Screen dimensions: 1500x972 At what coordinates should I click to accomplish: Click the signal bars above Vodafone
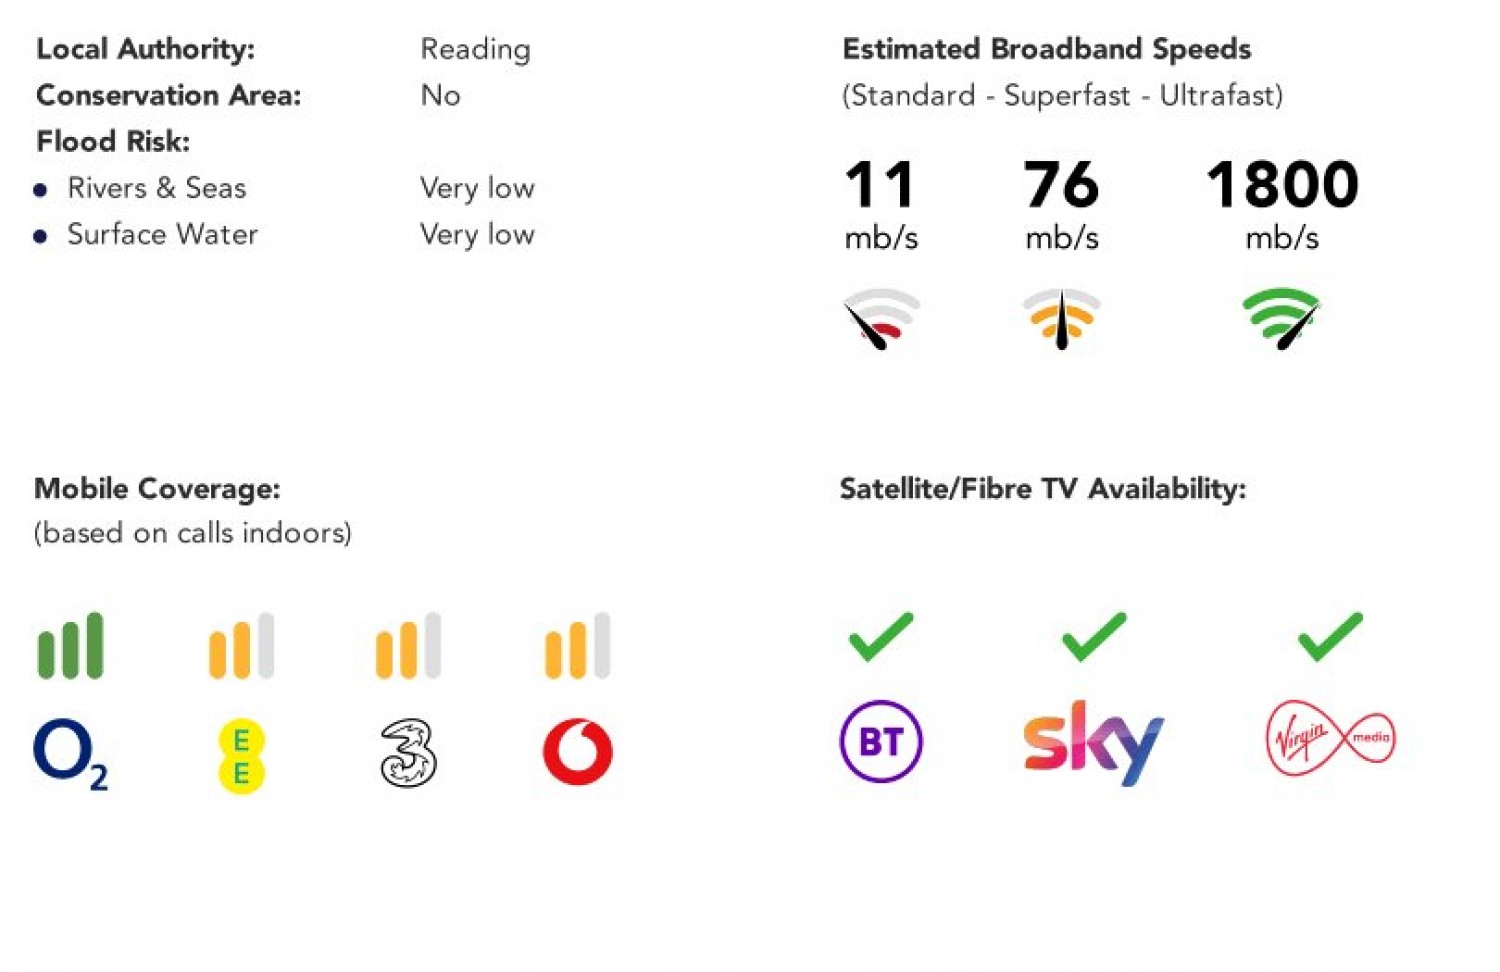tap(577, 646)
